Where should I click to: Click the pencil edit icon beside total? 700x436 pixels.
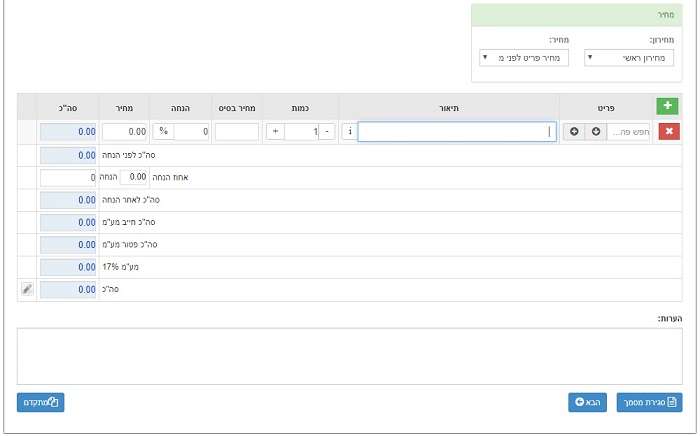tap(27, 289)
